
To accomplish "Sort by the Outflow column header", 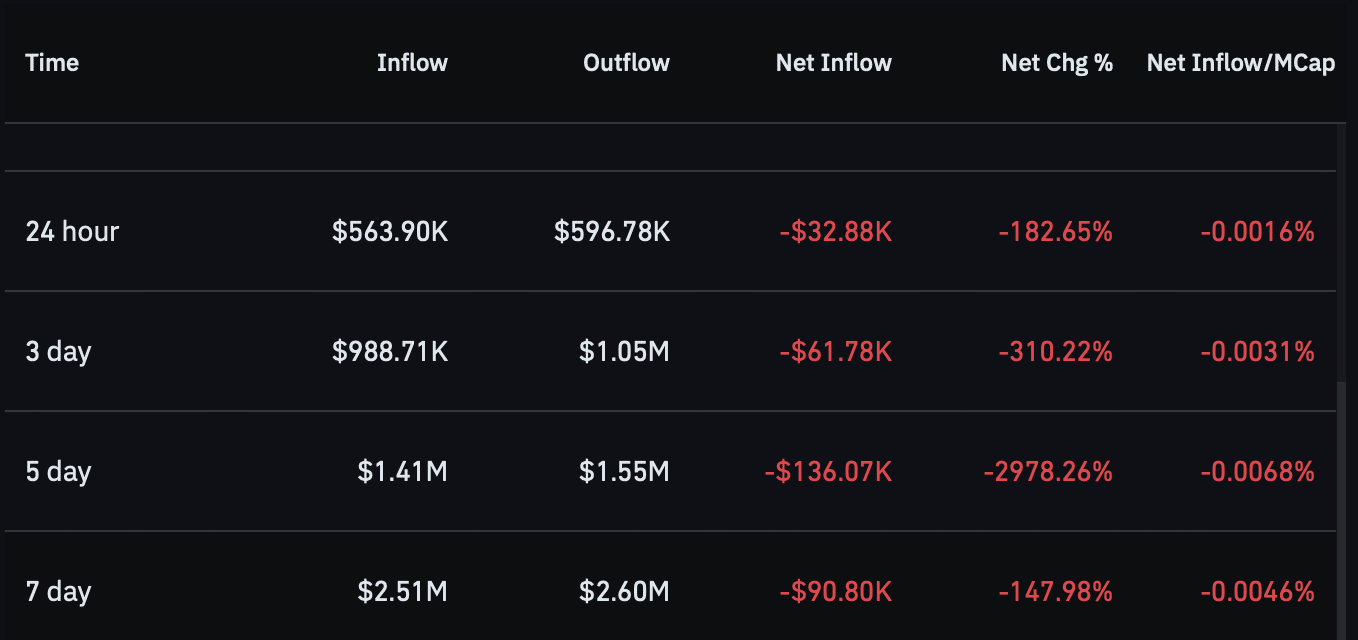I will [626, 63].
